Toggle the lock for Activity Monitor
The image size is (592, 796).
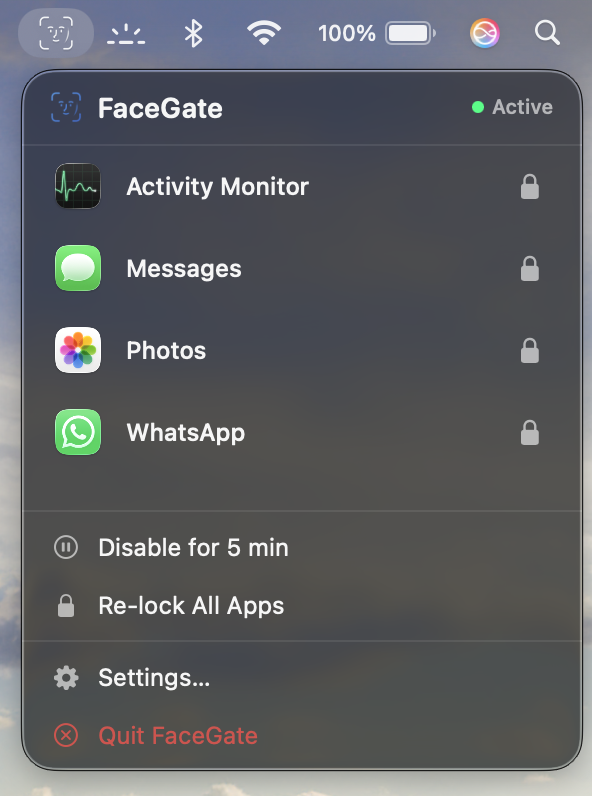point(530,187)
